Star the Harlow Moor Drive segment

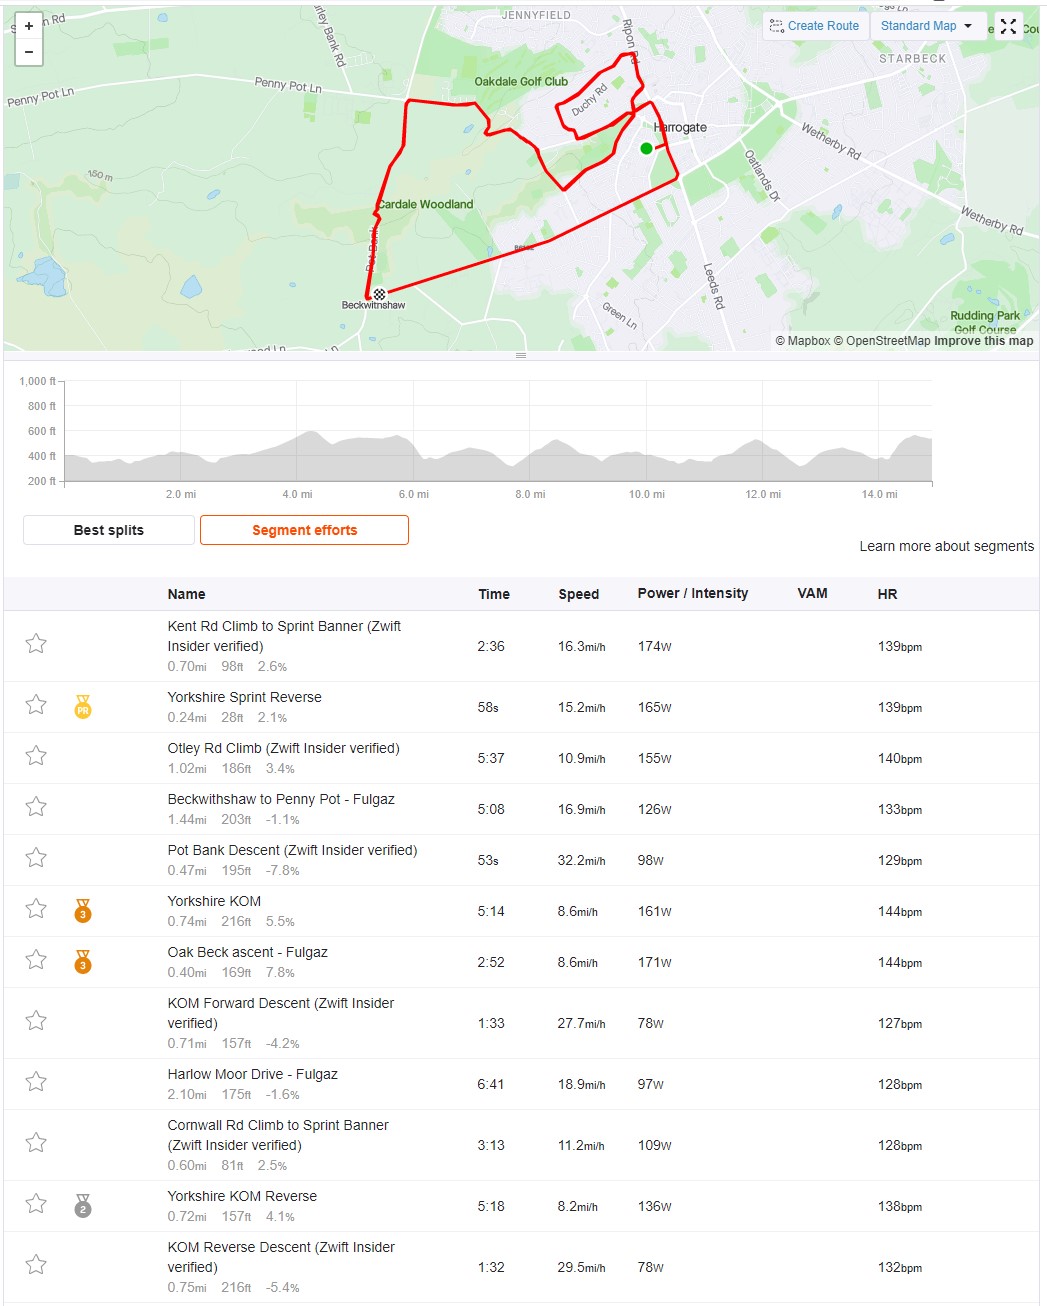pyautogui.click(x=36, y=1081)
